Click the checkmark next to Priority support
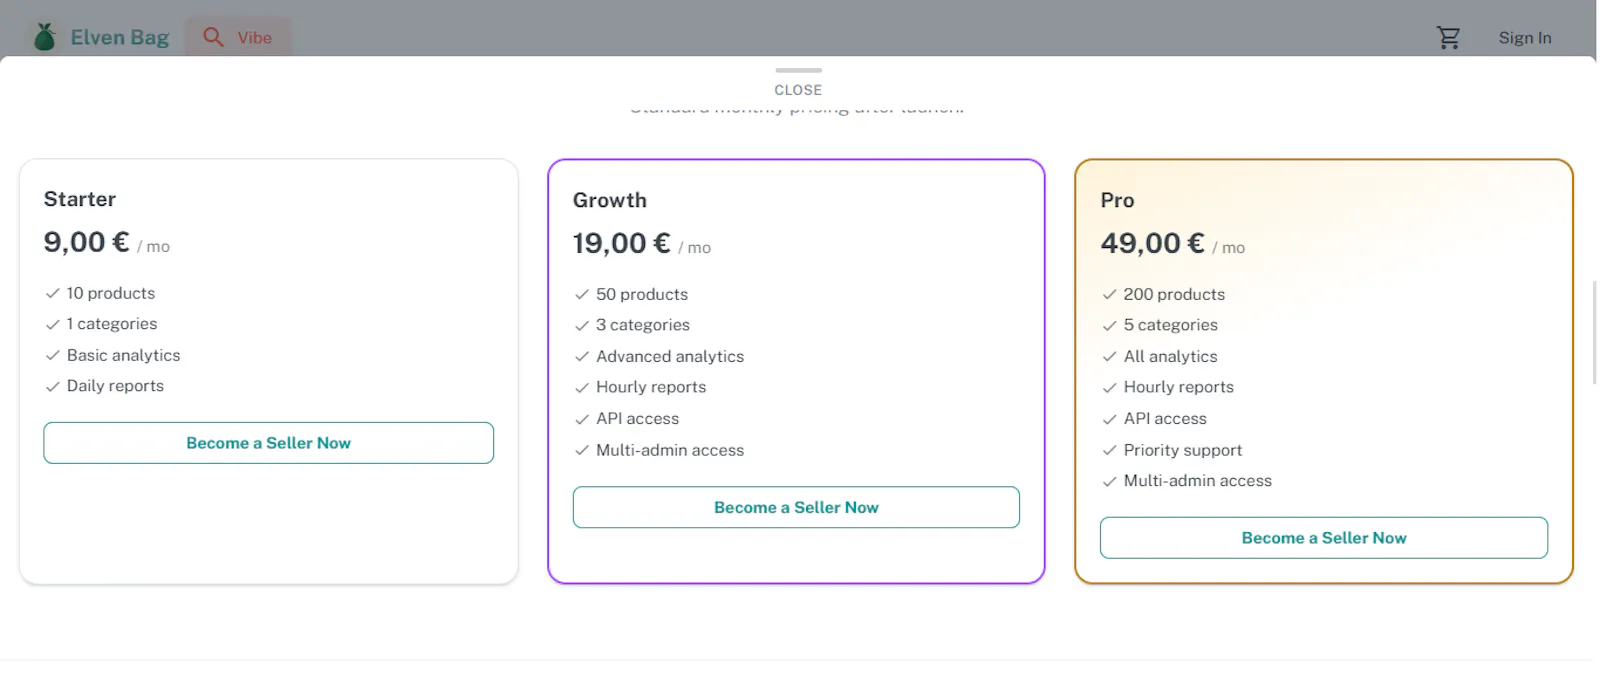The image size is (1600, 690). (x=1109, y=450)
